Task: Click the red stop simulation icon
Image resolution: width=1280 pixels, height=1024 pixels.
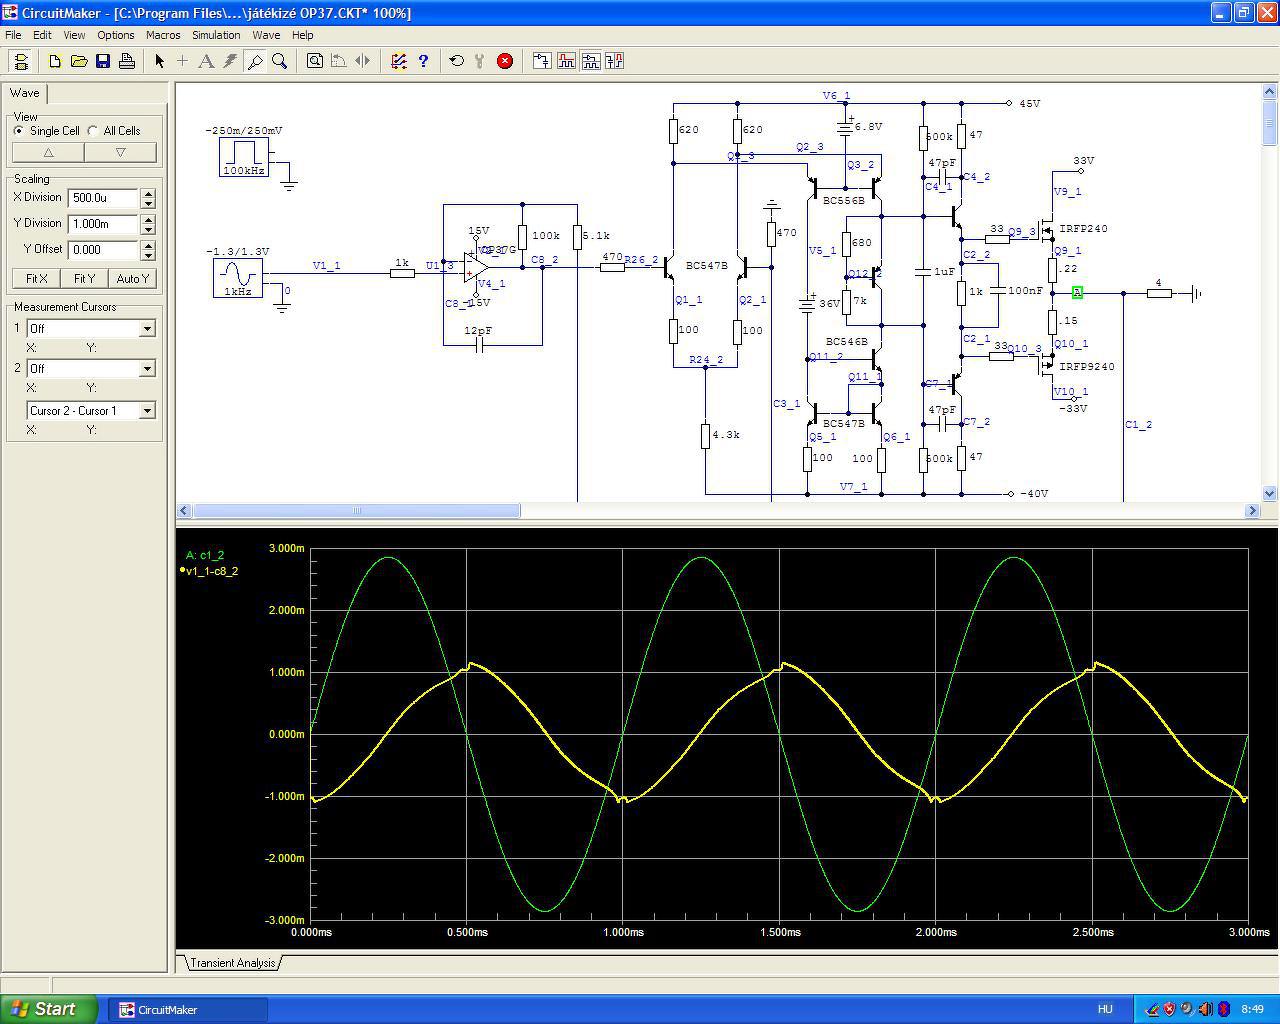Action: point(505,61)
